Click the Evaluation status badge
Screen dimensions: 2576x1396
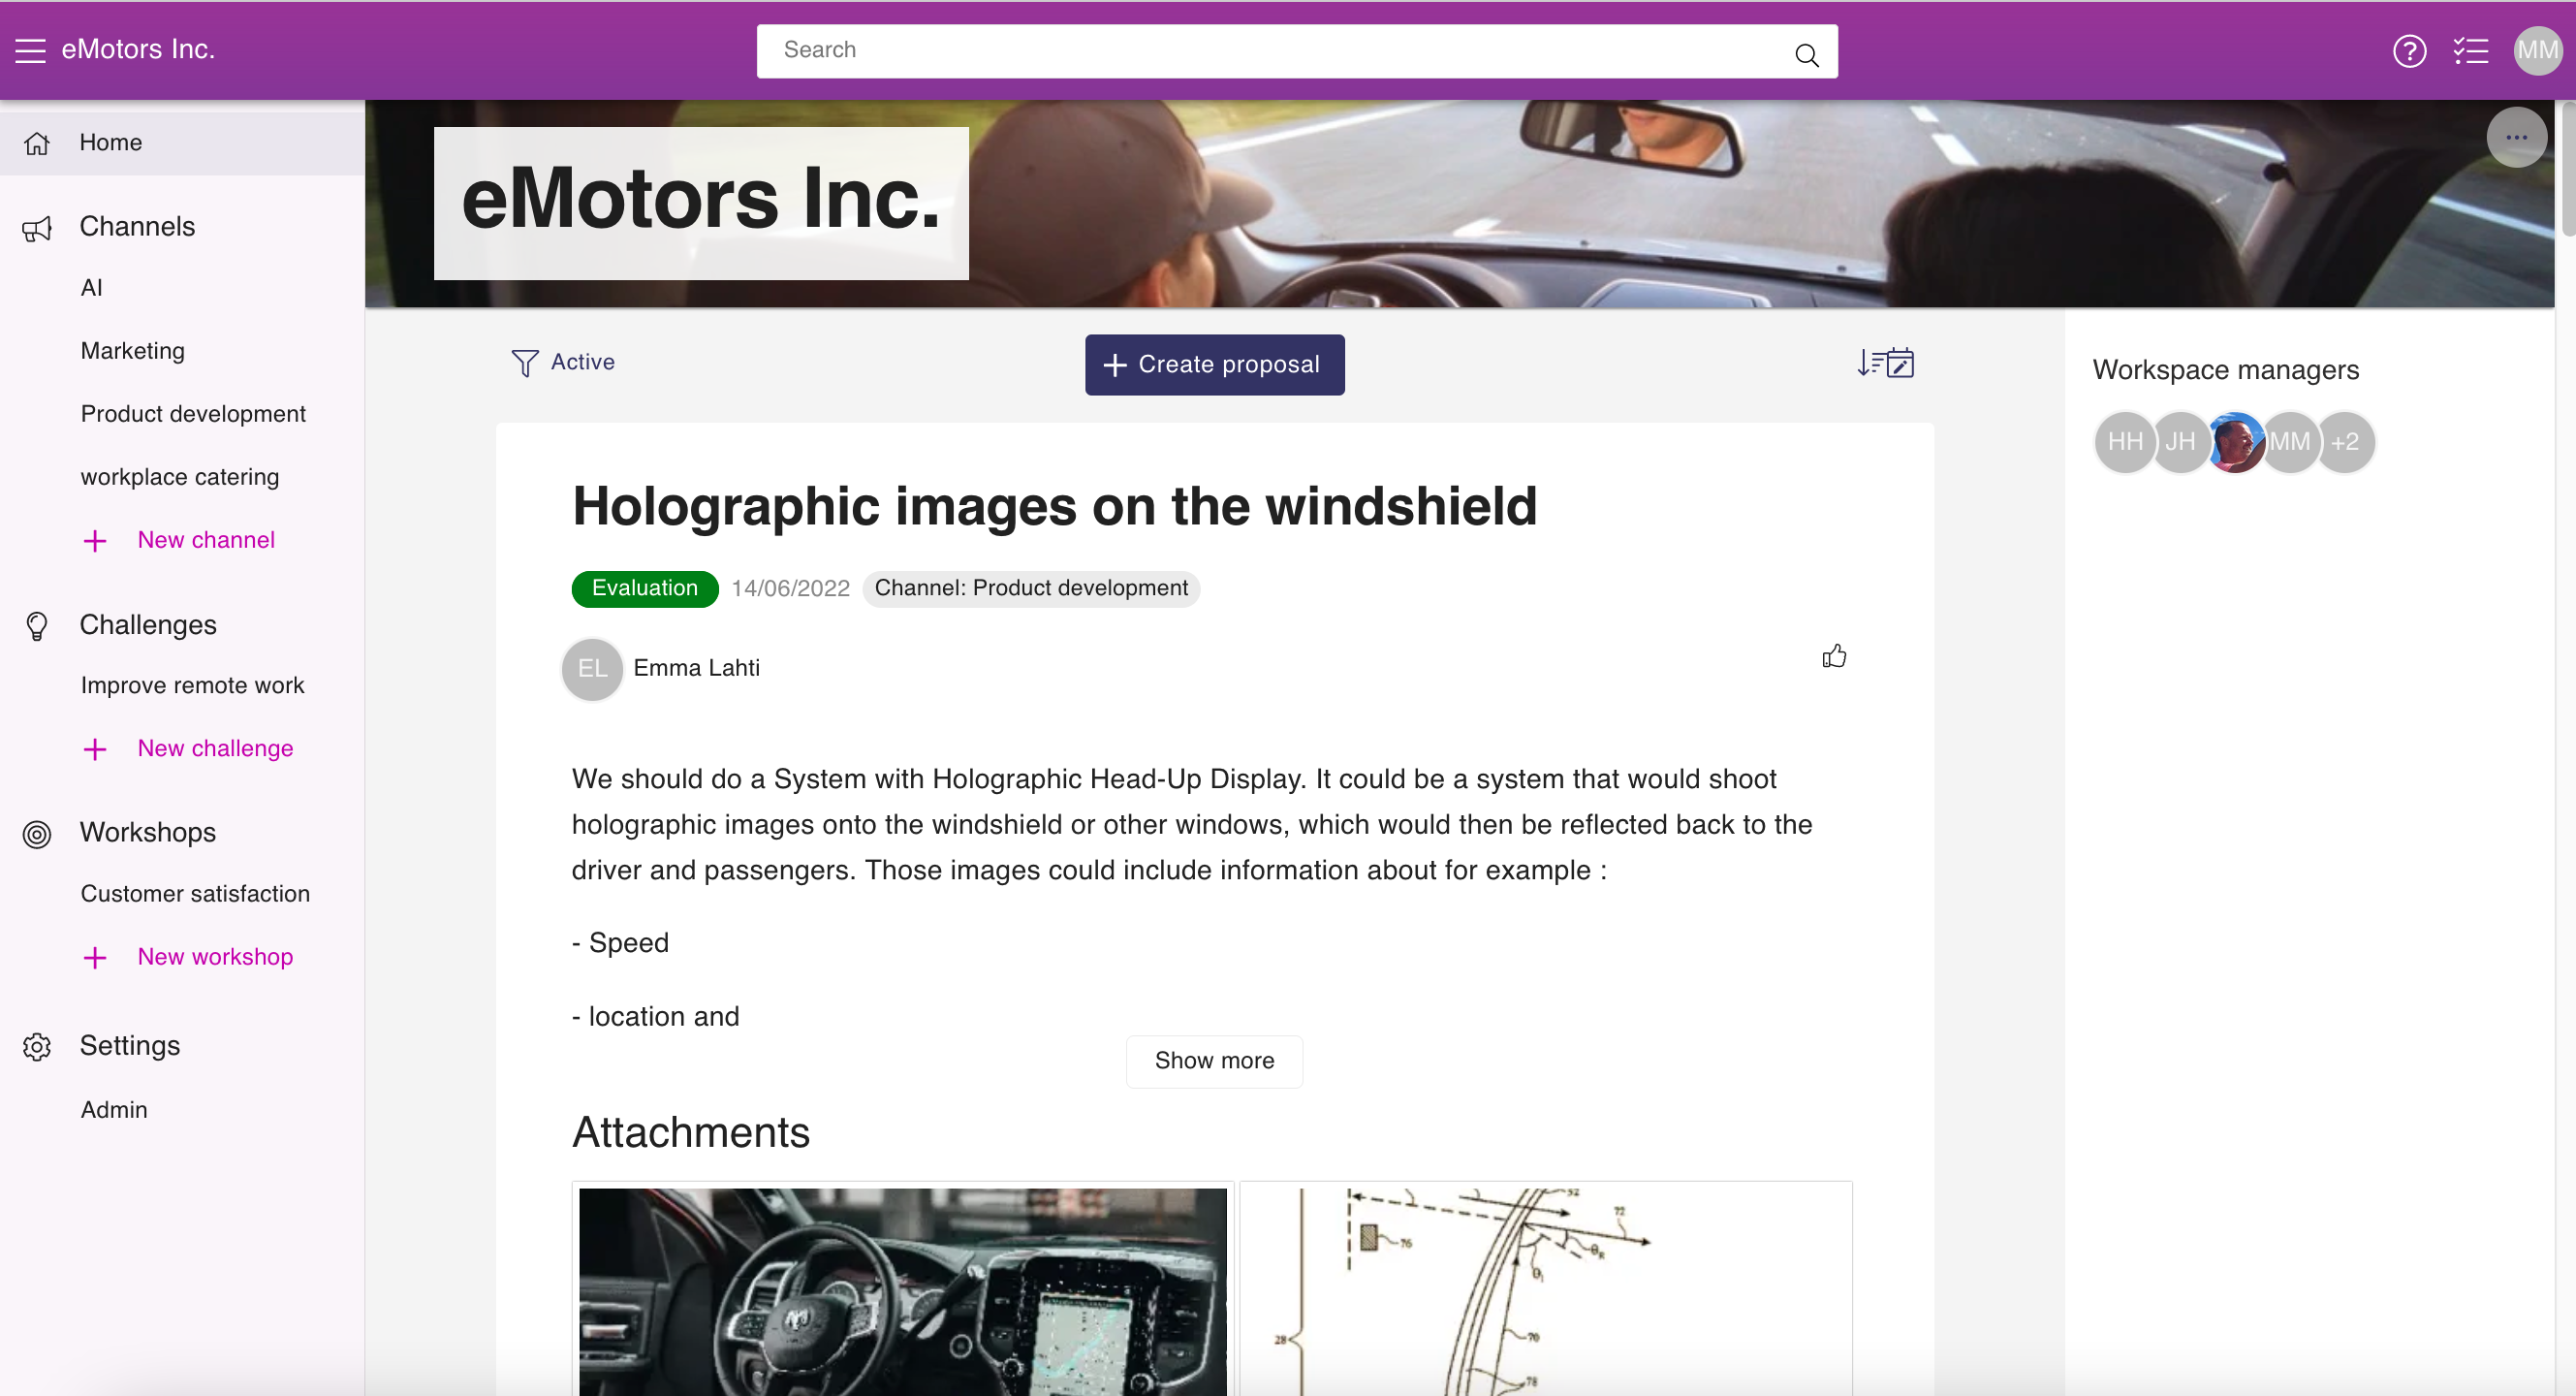point(645,588)
